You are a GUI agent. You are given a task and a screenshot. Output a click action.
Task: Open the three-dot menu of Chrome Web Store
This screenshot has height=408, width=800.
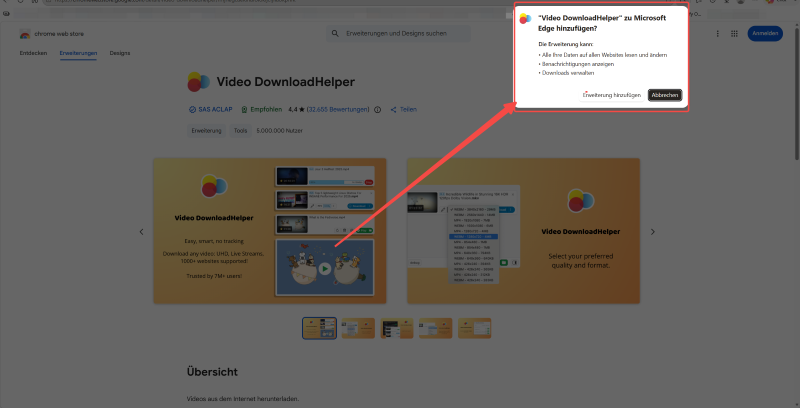(717, 34)
